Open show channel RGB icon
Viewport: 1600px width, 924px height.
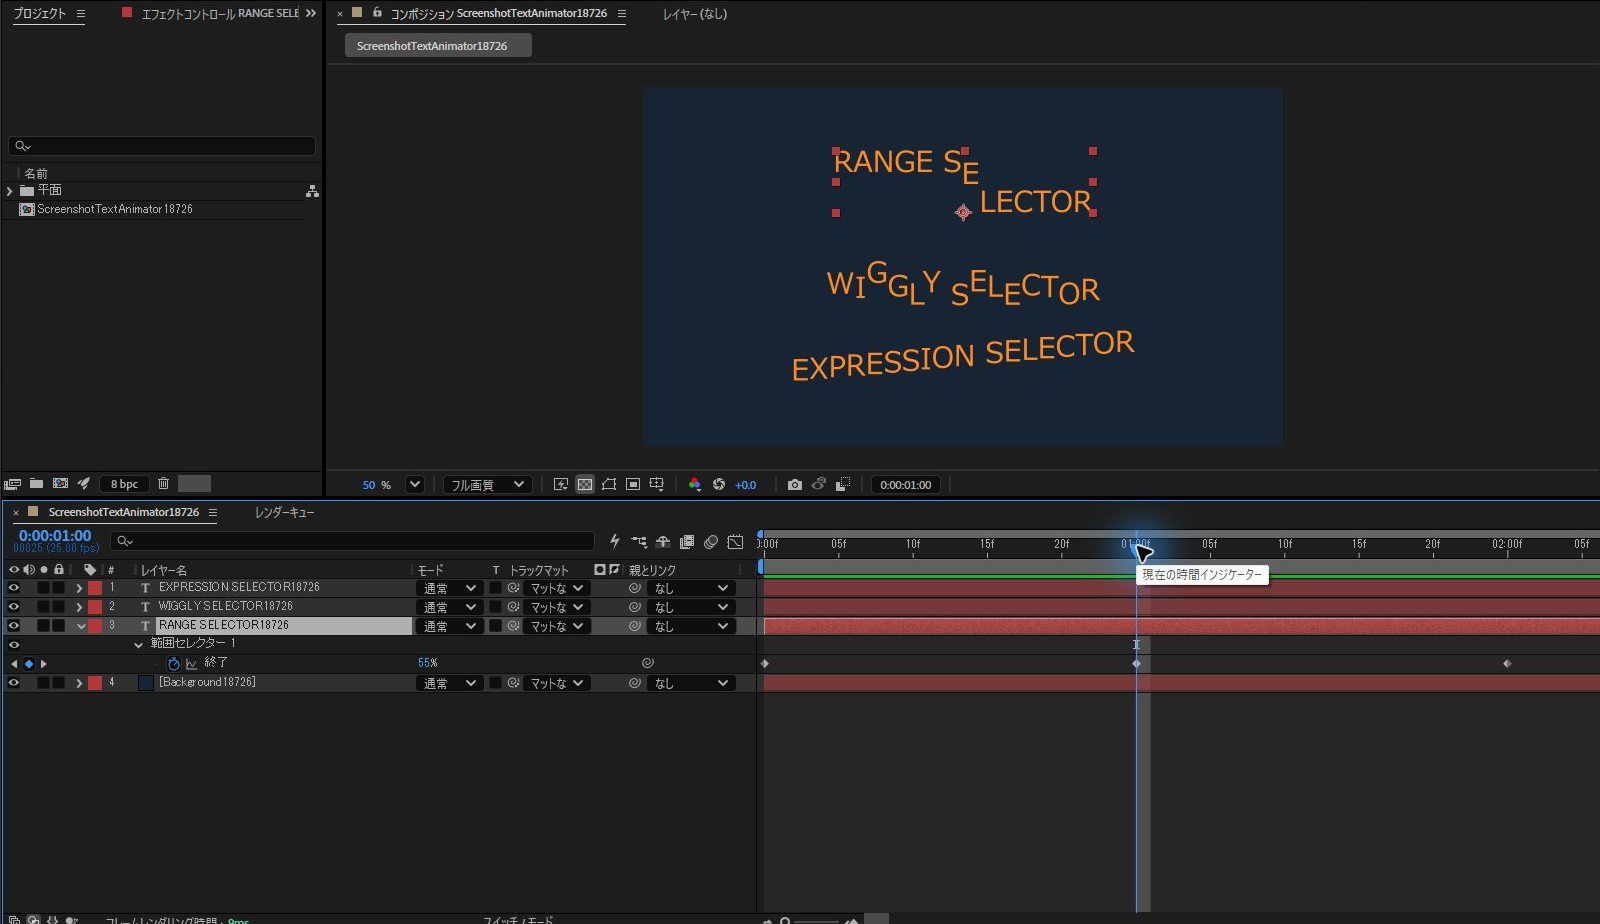(695, 484)
